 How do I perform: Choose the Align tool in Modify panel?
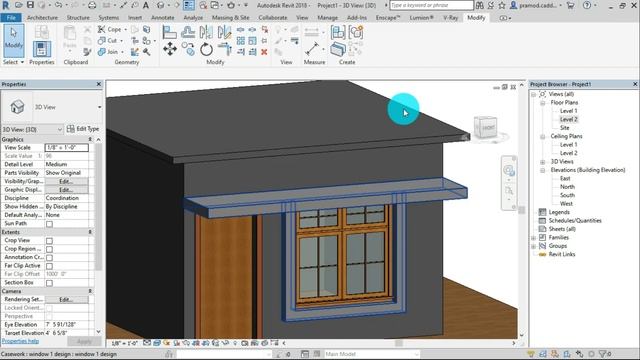pyautogui.click(x=169, y=32)
